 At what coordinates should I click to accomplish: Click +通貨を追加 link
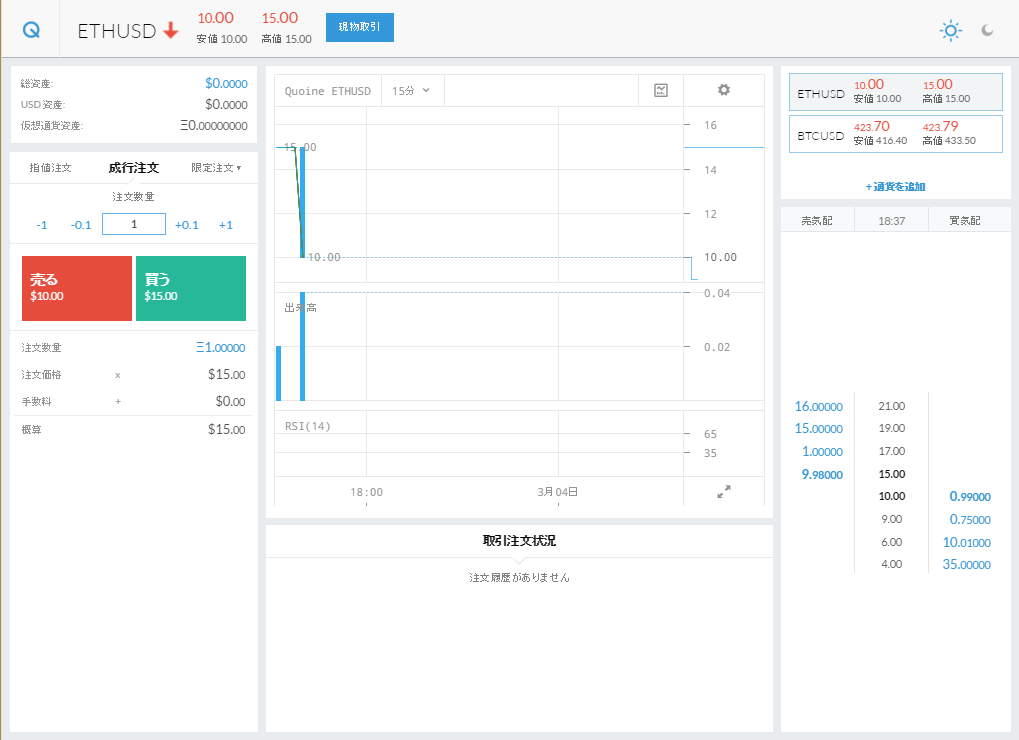pos(895,186)
